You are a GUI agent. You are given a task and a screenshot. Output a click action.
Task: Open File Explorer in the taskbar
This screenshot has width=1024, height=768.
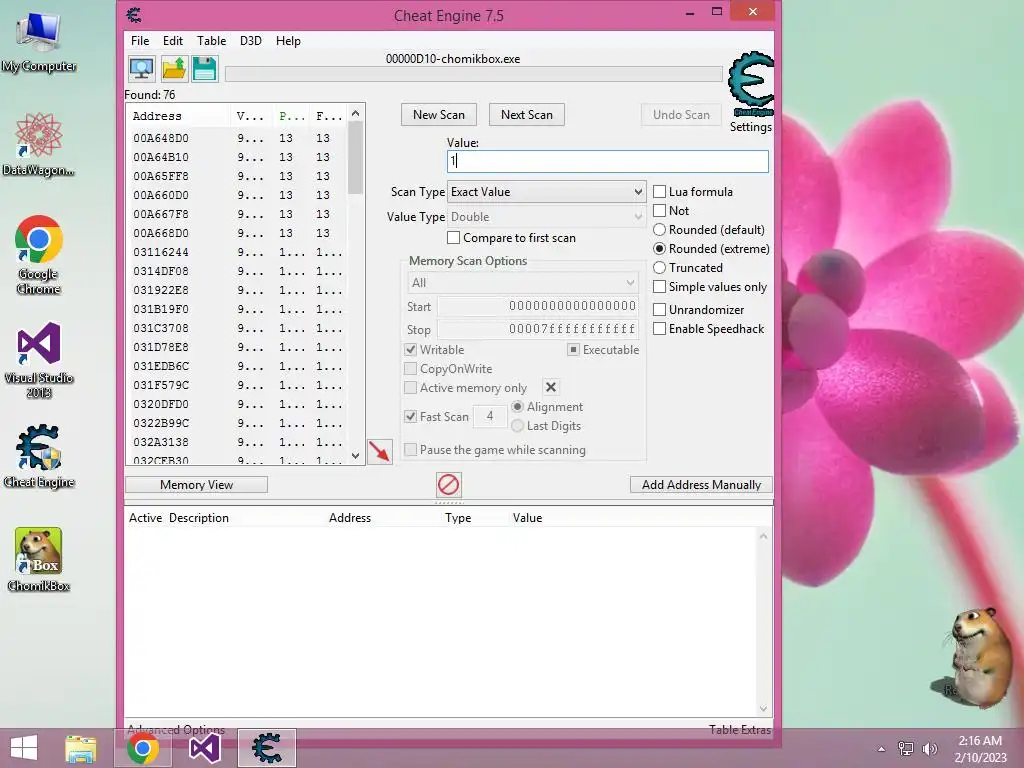coord(81,748)
